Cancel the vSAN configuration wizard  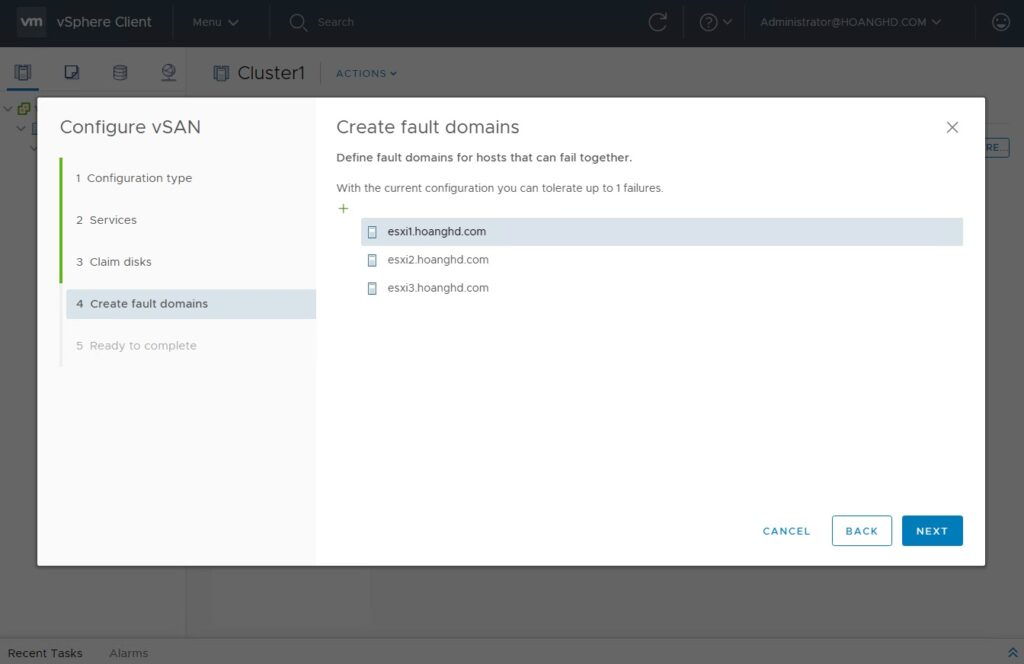pos(786,531)
